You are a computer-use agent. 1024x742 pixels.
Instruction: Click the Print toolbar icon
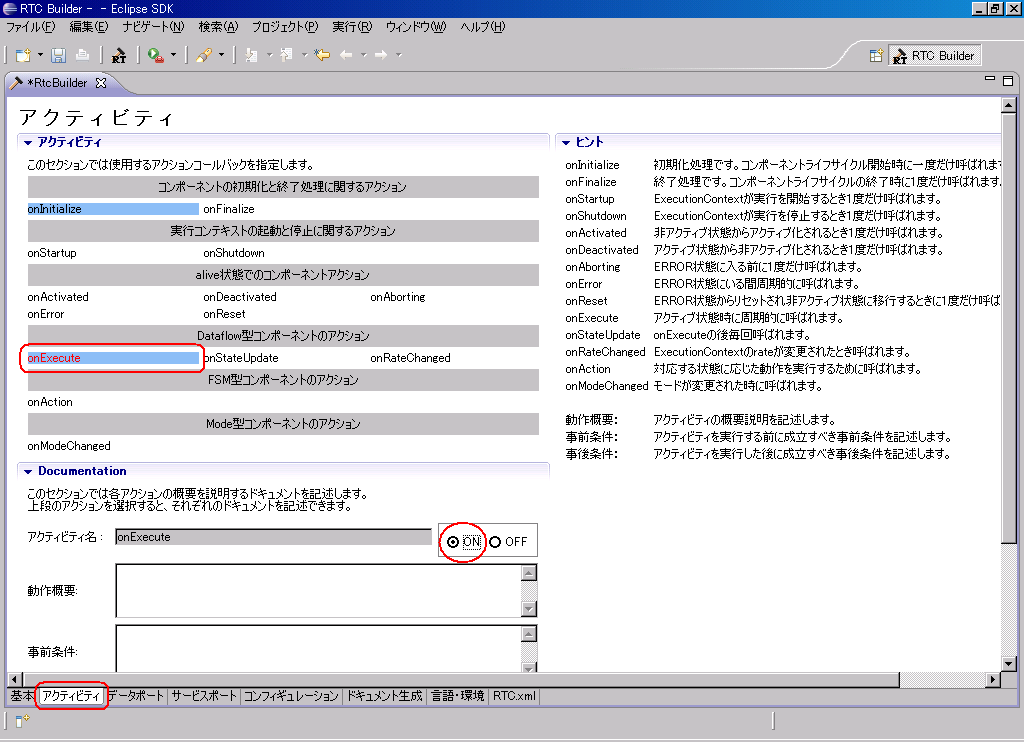click(x=82, y=56)
